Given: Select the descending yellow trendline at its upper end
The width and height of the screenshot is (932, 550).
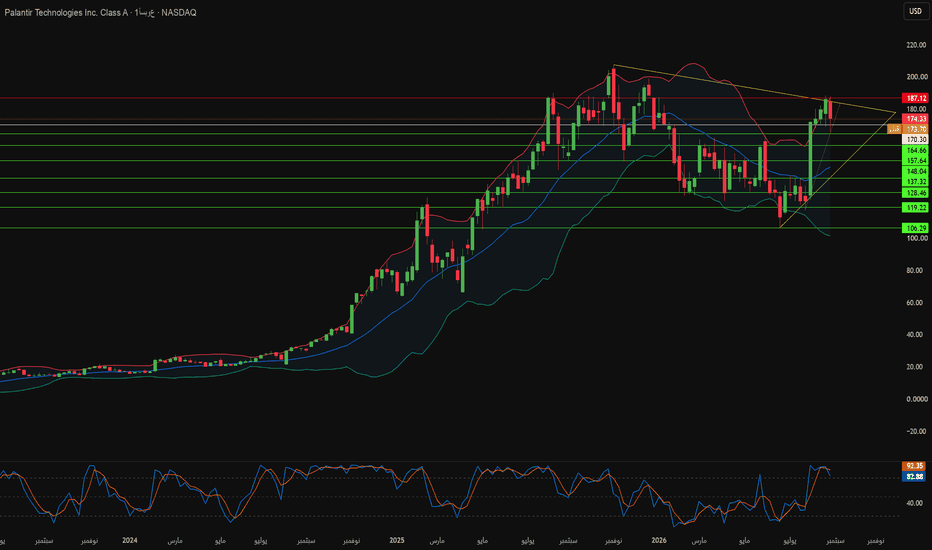Looking at the screenshot, I should coord(615,65).
